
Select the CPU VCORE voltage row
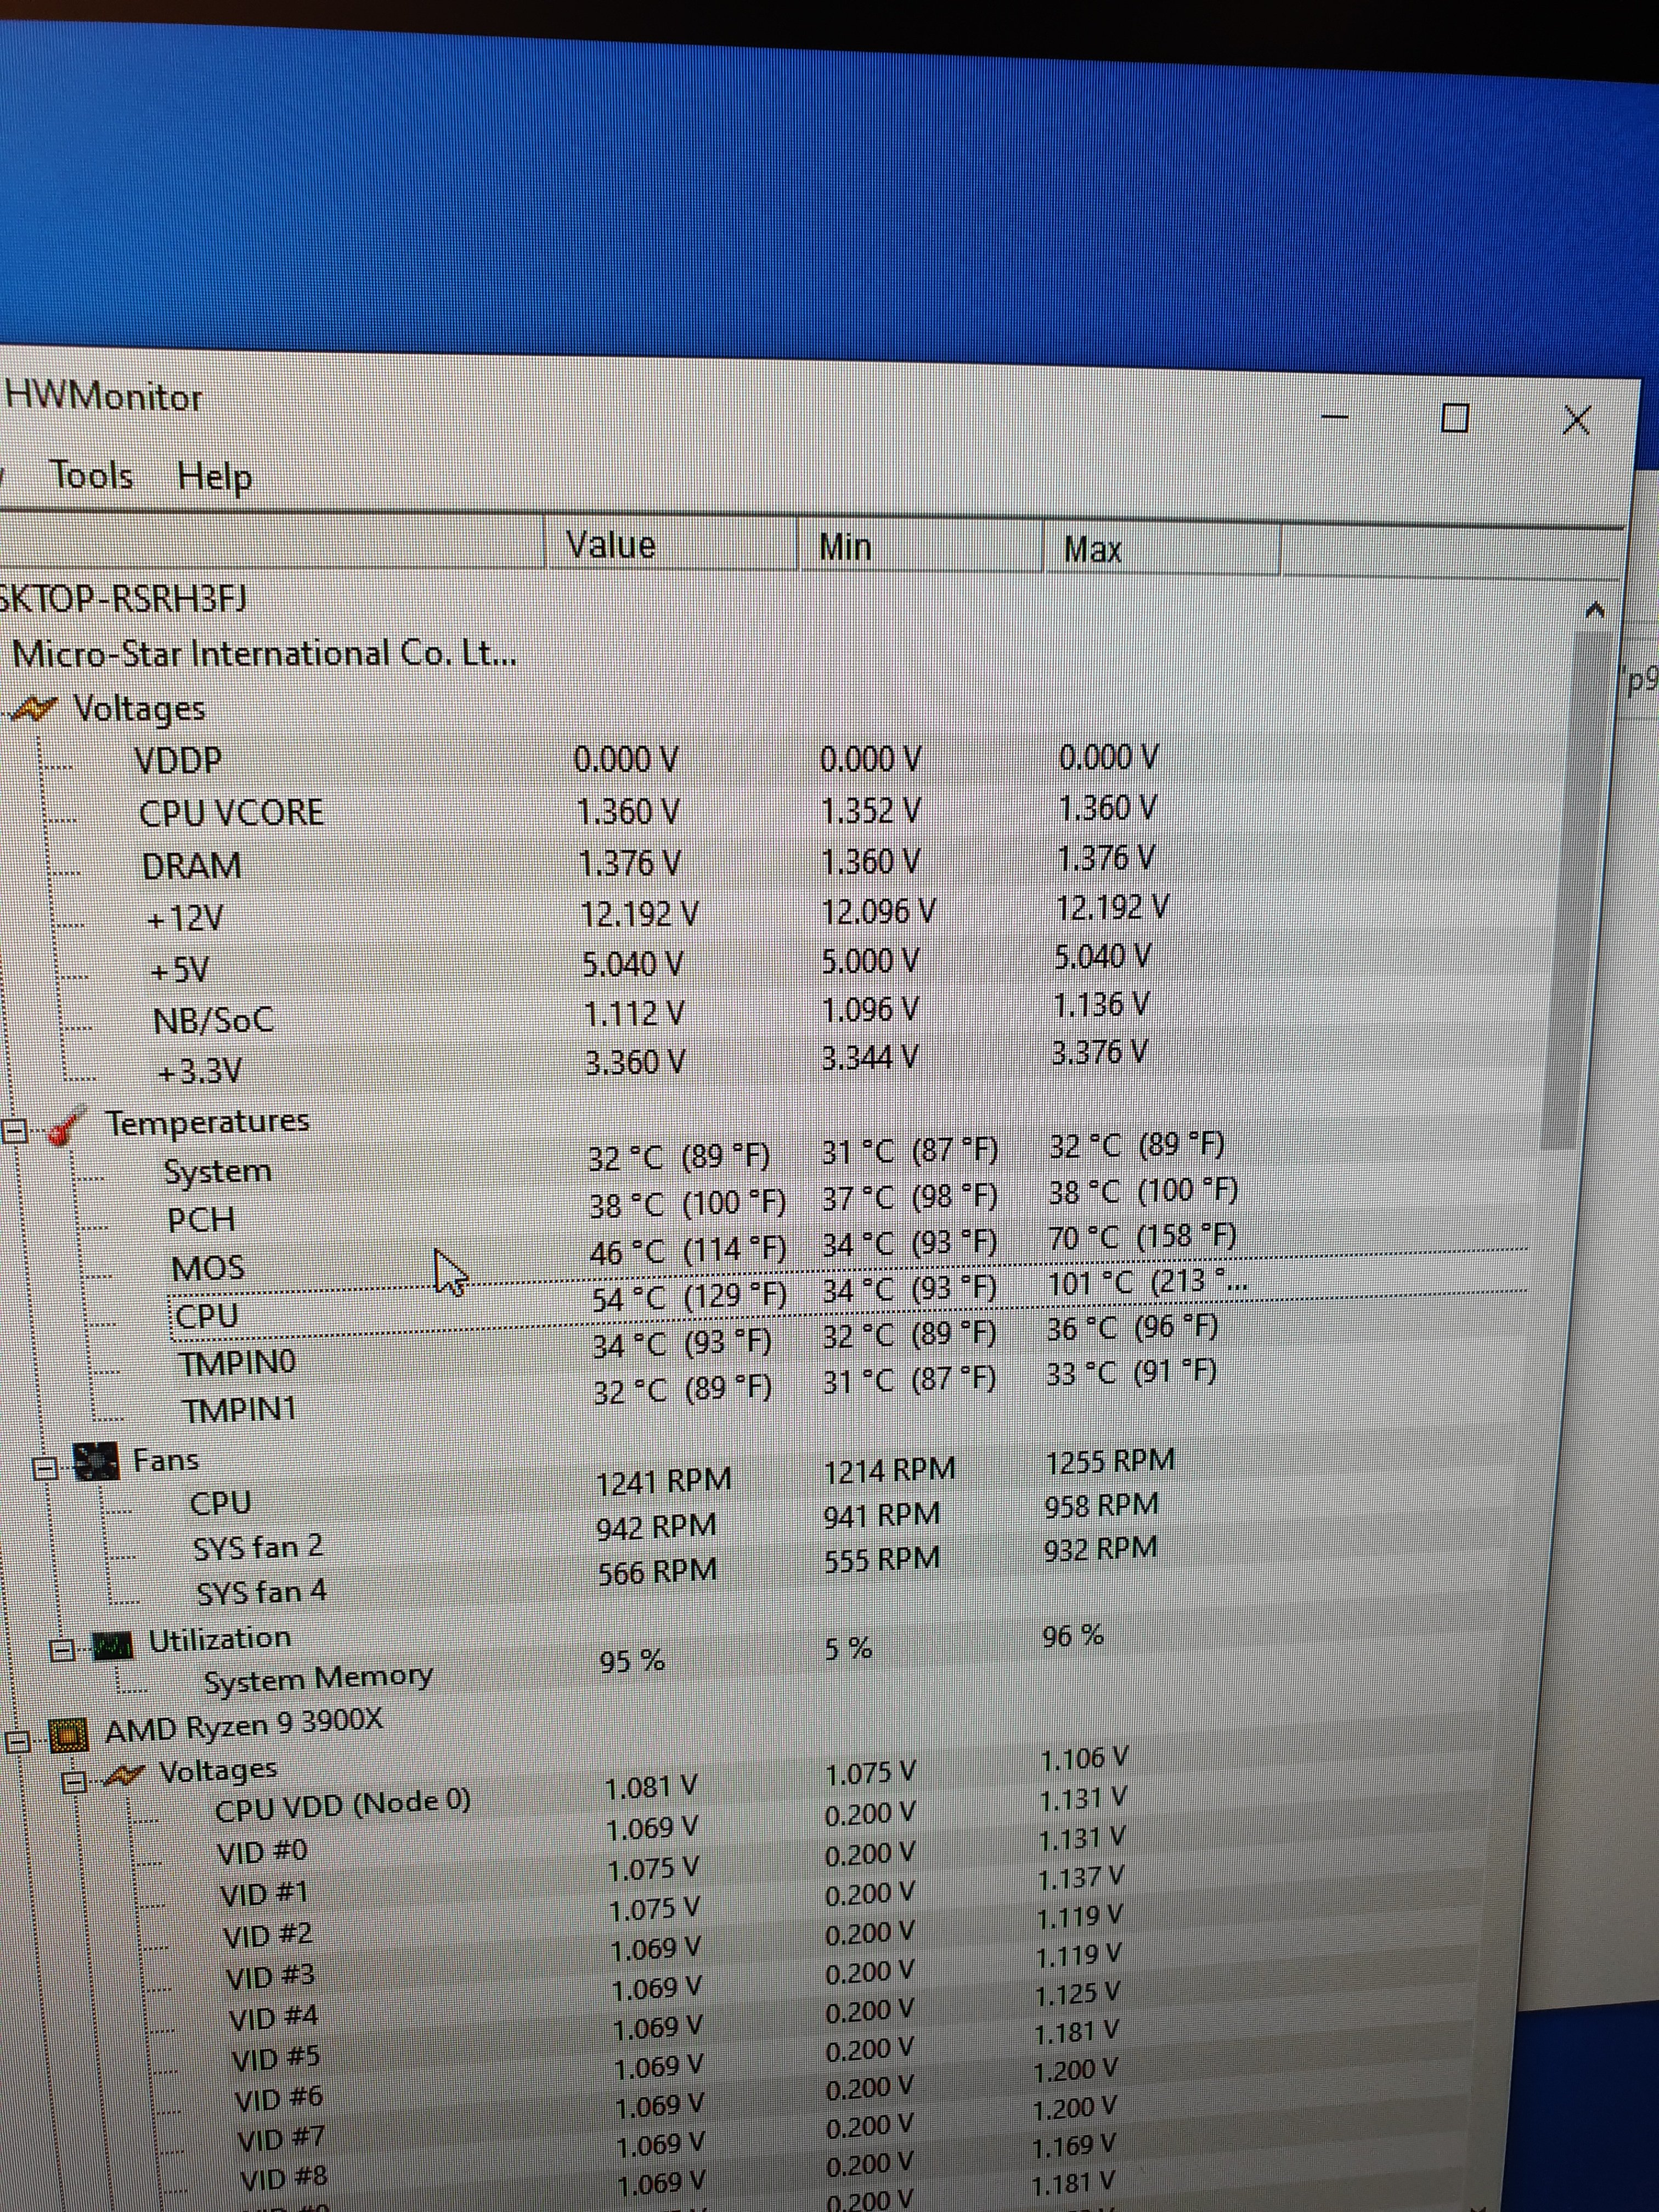231,812
